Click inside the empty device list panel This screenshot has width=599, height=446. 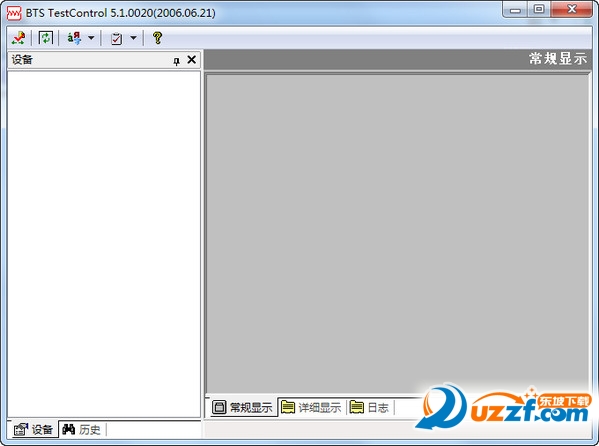coord(104,244)
